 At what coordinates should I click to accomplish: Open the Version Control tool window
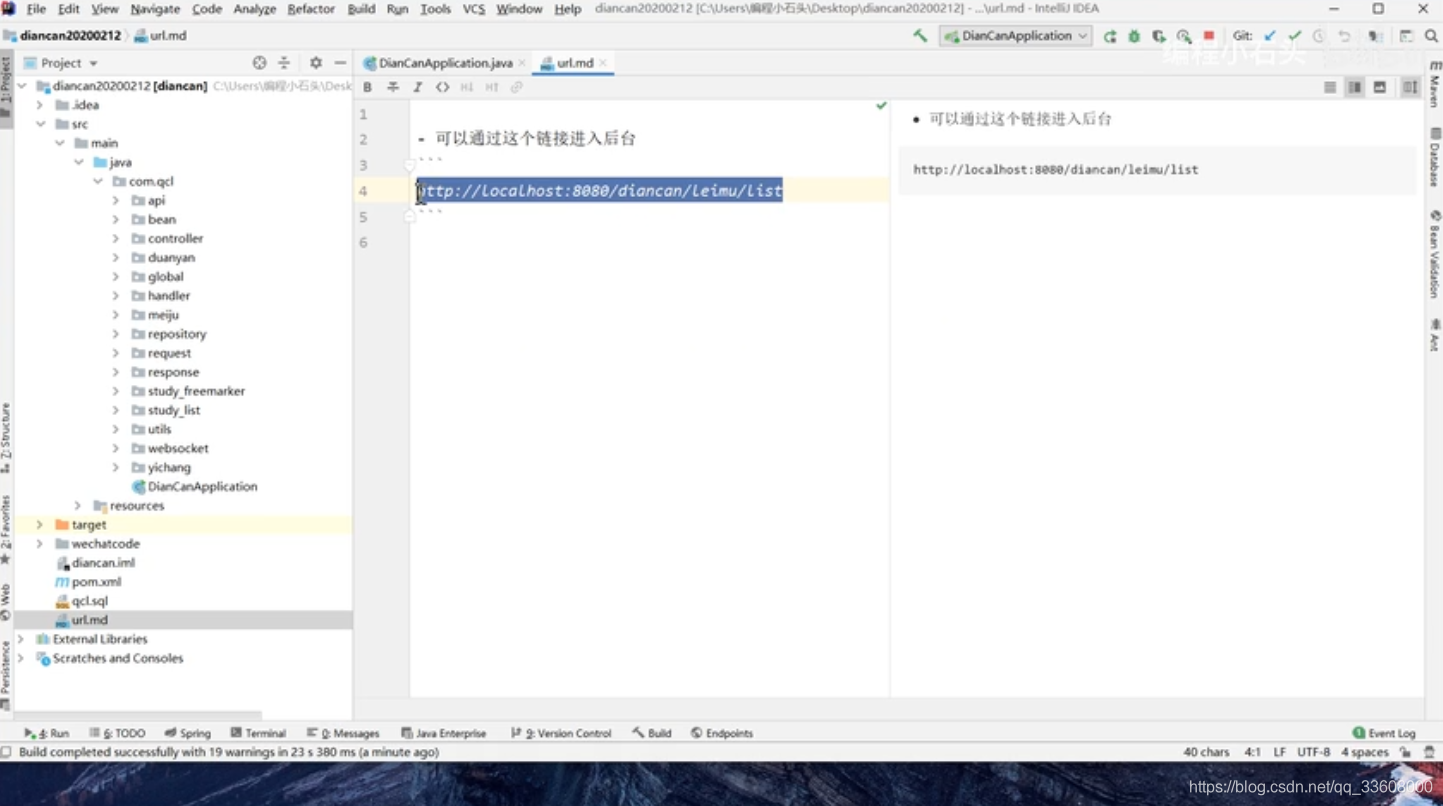[x=560, y=733]
